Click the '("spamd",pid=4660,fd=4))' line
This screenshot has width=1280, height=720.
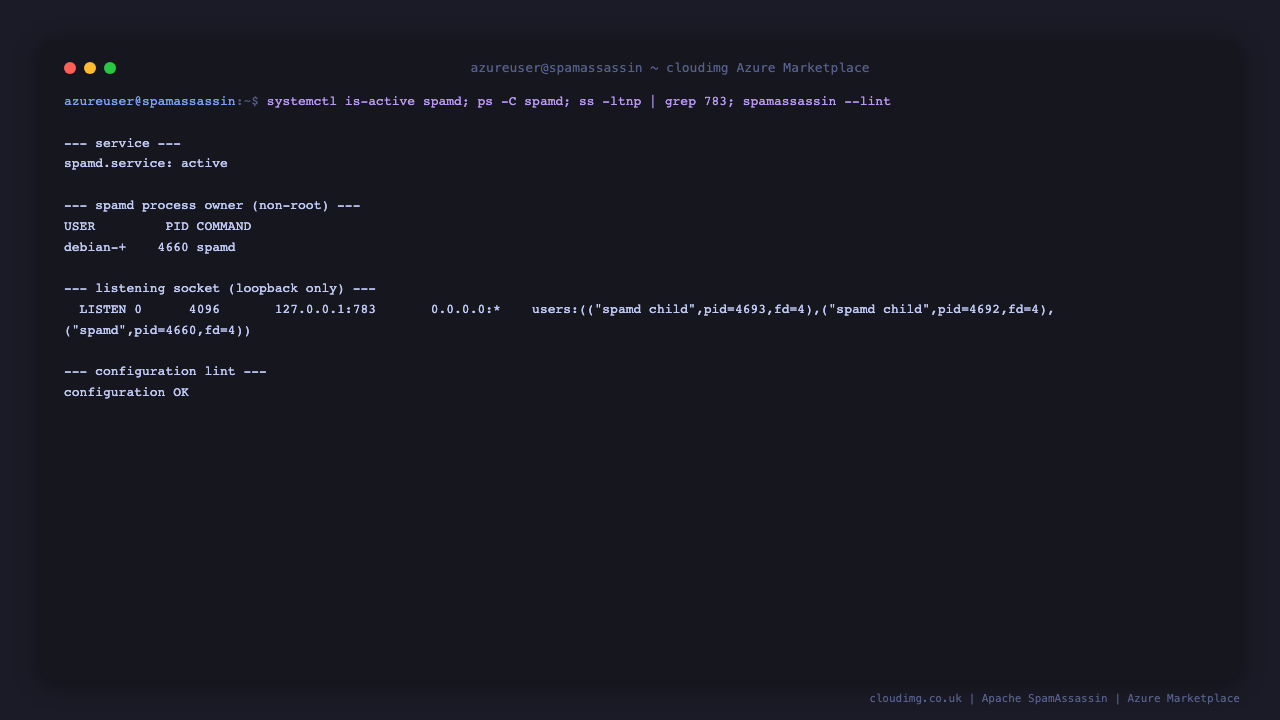[158, 331]
